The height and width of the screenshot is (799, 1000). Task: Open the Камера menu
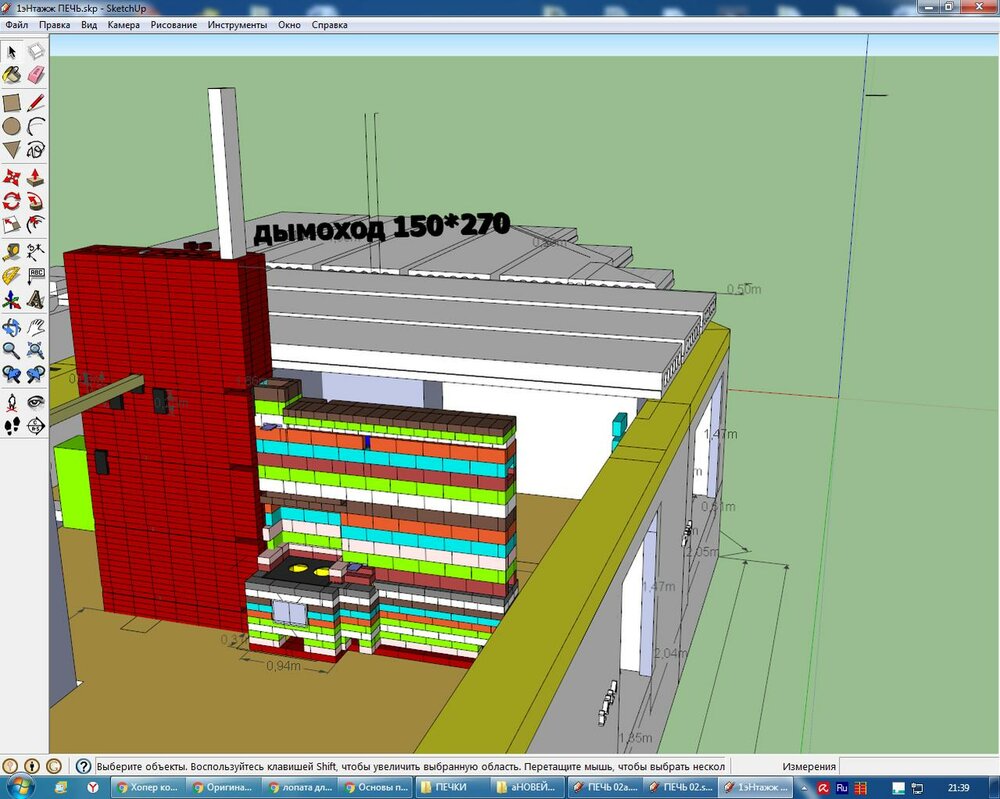point(124,24)
